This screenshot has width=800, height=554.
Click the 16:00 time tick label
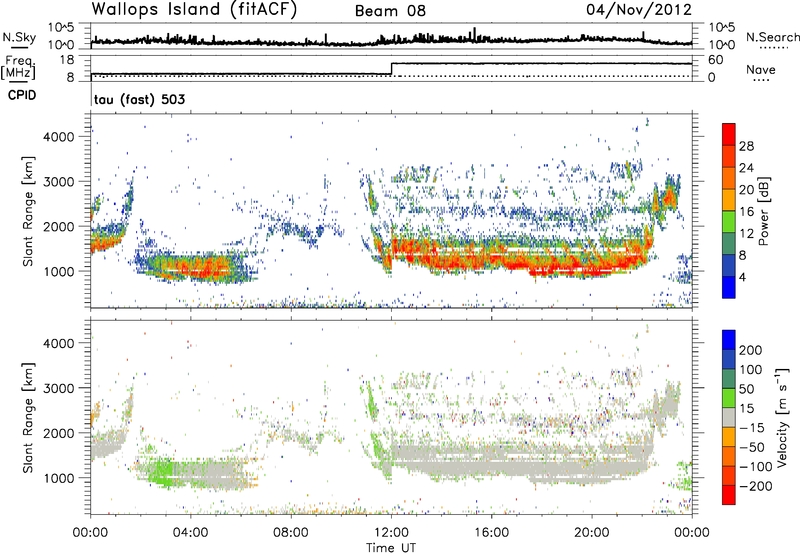pyautogui.click(x=491, y=532)
